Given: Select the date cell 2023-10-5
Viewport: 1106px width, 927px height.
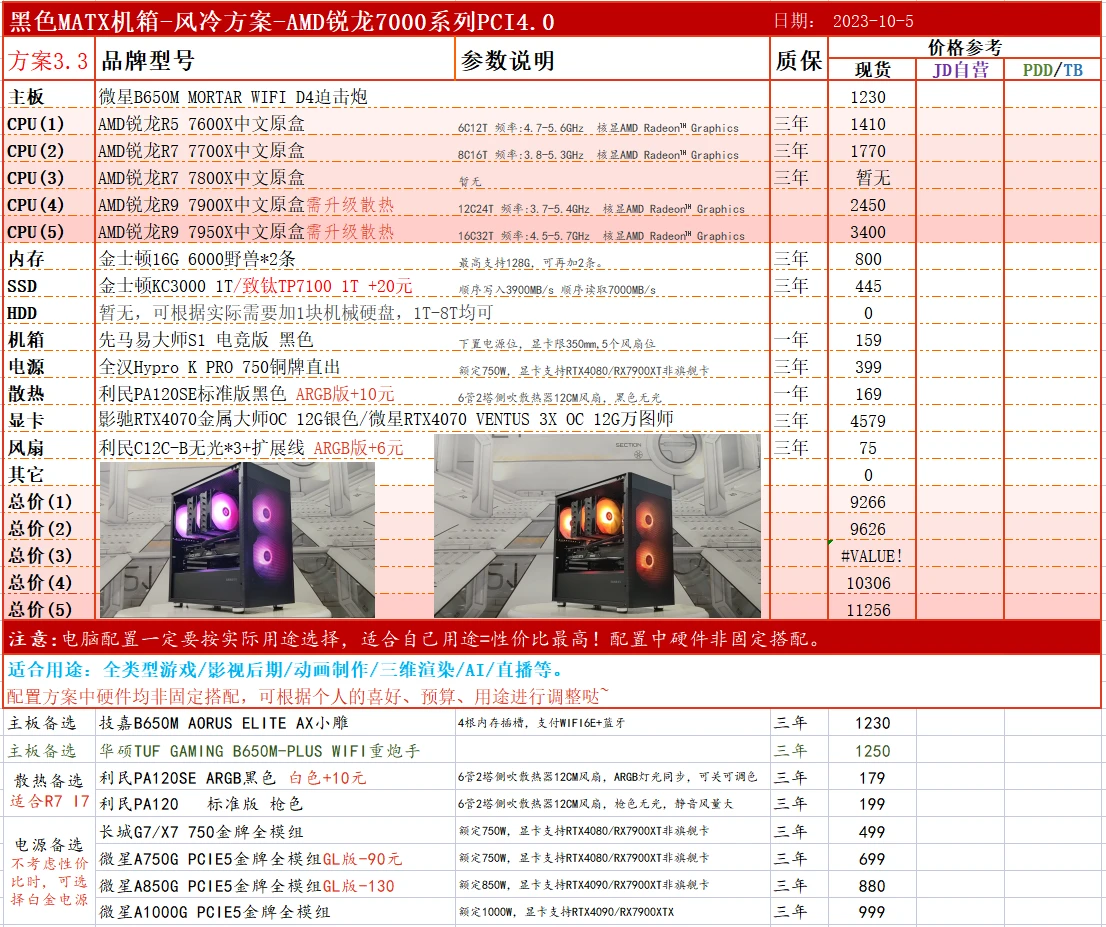Looking at the screenshot, I should (x=873, y=21).
